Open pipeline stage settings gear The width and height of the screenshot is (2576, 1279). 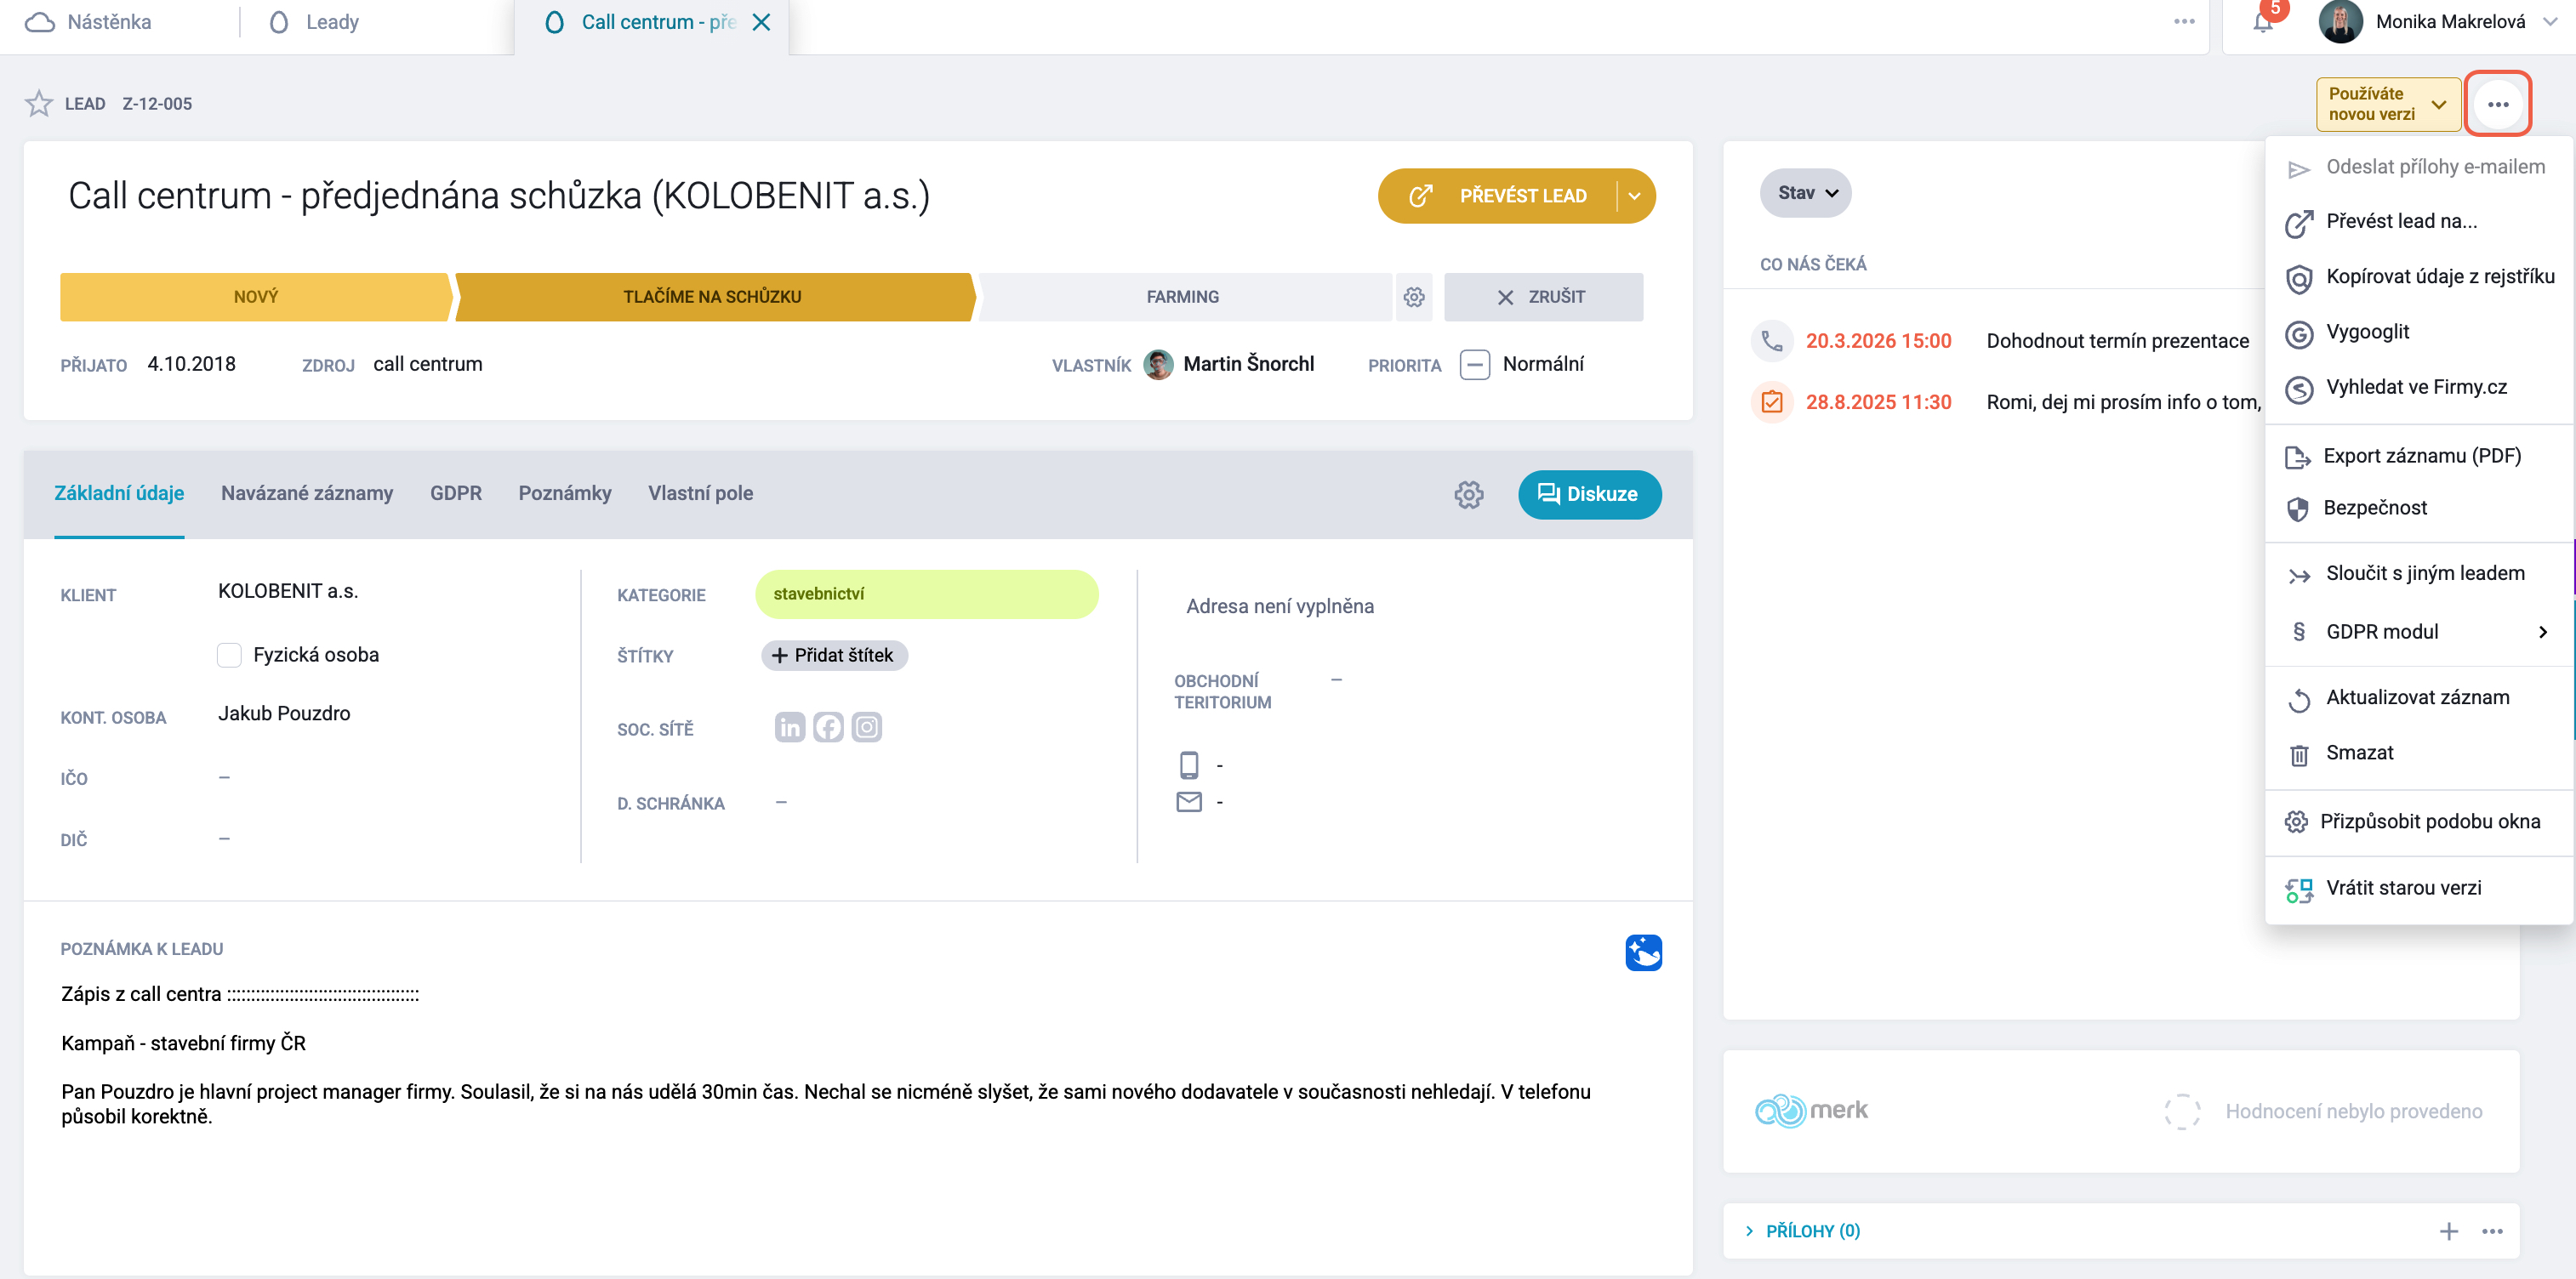point(1414,297)
